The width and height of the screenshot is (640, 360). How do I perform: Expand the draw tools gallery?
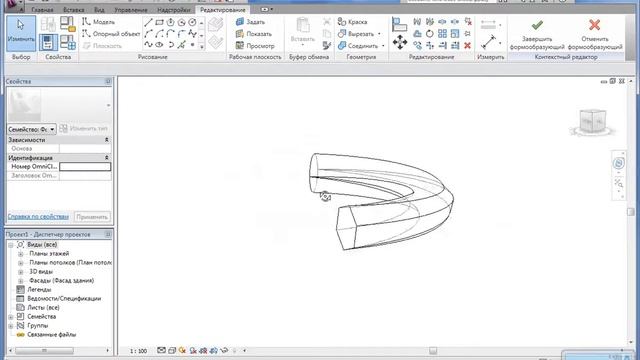(x=202, y=47)
